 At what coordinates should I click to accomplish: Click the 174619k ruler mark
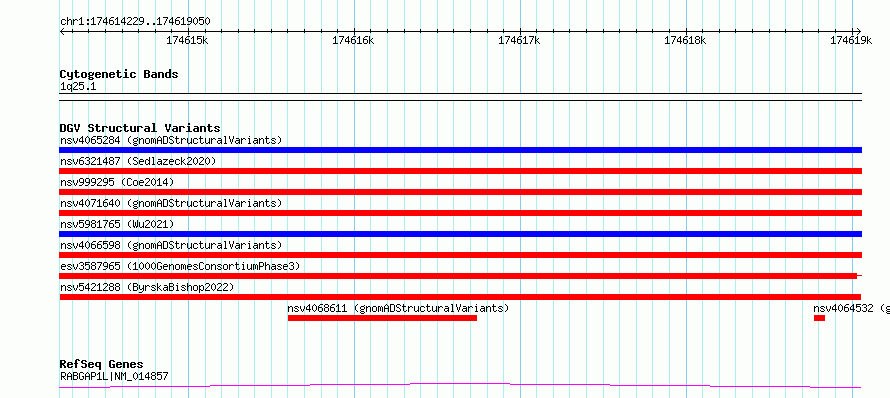(851, 40)
